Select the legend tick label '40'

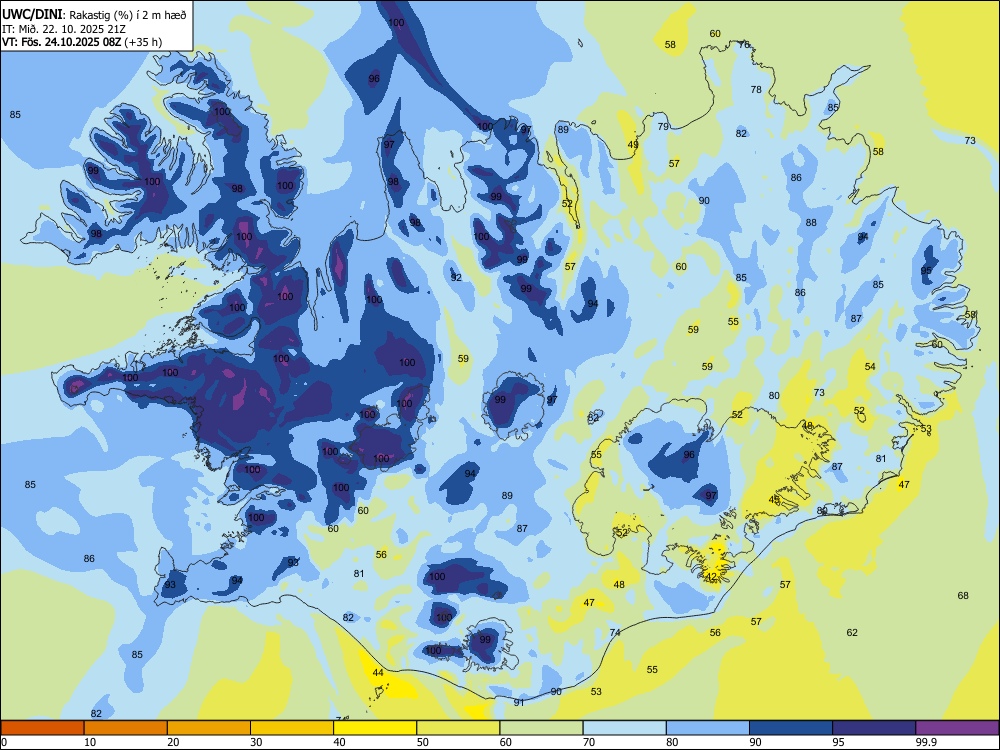click(x=339, y=742)
